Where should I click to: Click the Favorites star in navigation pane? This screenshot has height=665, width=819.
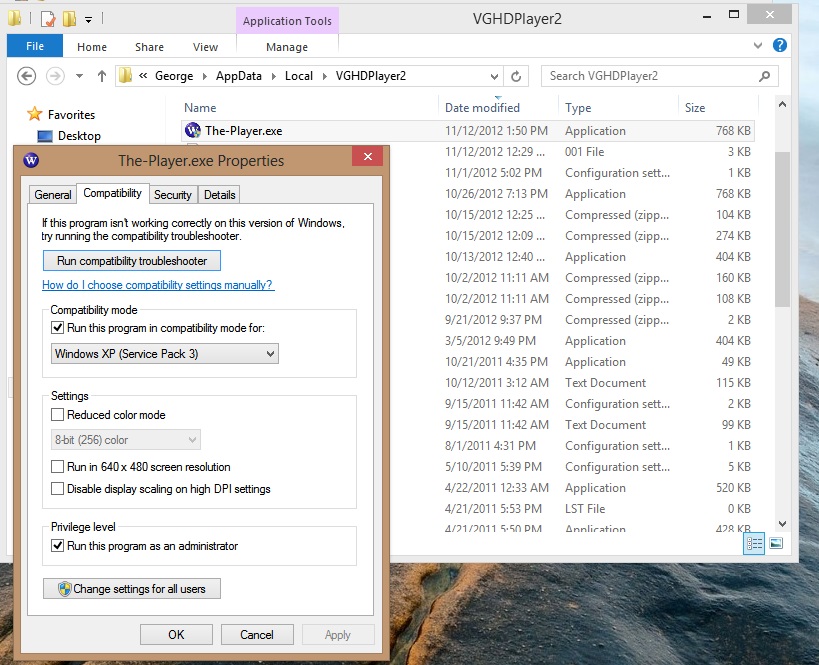coord(35,115)
